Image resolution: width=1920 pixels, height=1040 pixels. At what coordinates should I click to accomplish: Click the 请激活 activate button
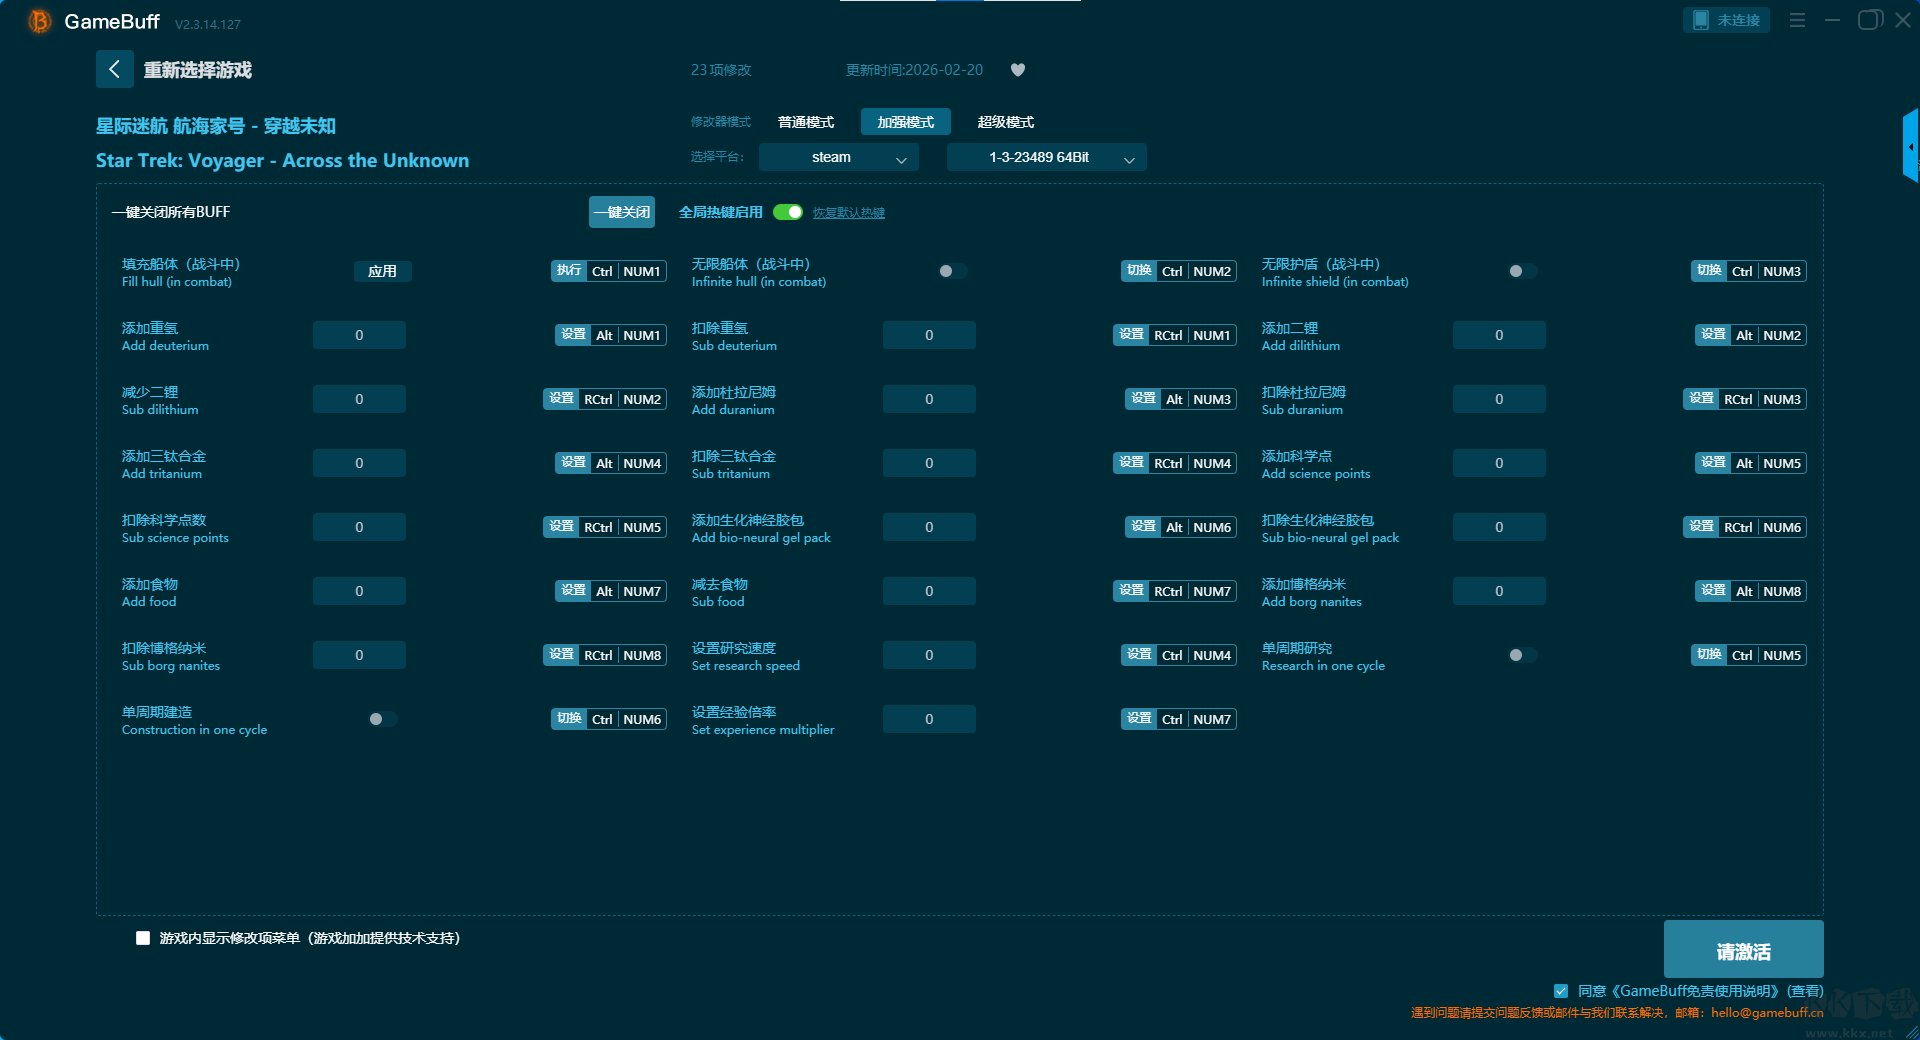1743,950
